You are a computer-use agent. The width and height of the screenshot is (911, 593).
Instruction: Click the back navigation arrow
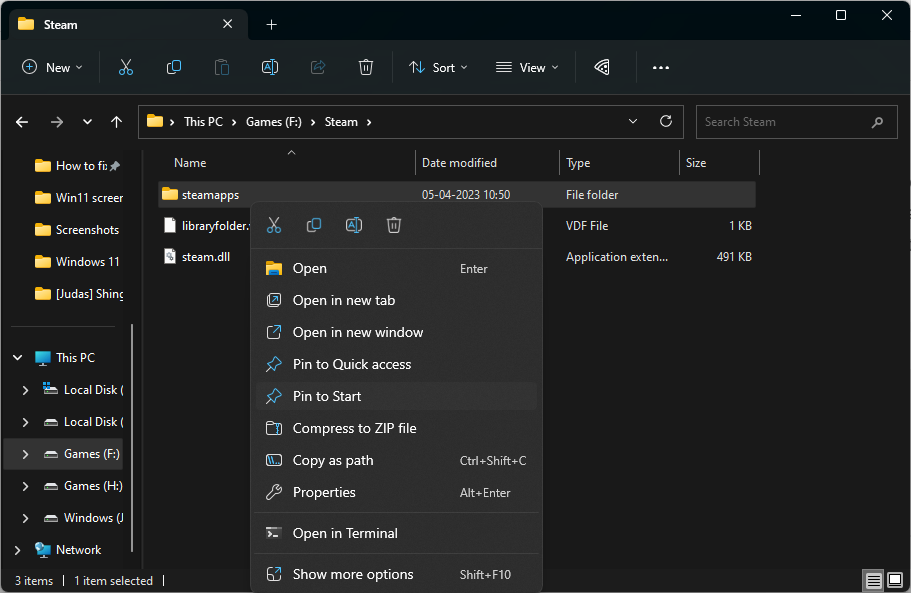point(21,121)
